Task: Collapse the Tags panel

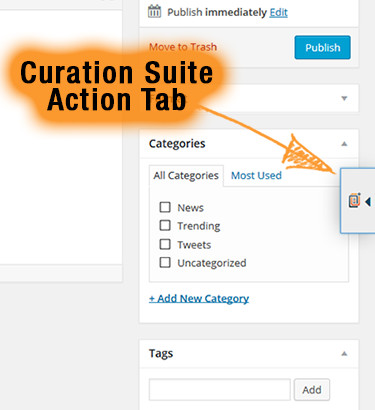Action: (x=344, y=353)
